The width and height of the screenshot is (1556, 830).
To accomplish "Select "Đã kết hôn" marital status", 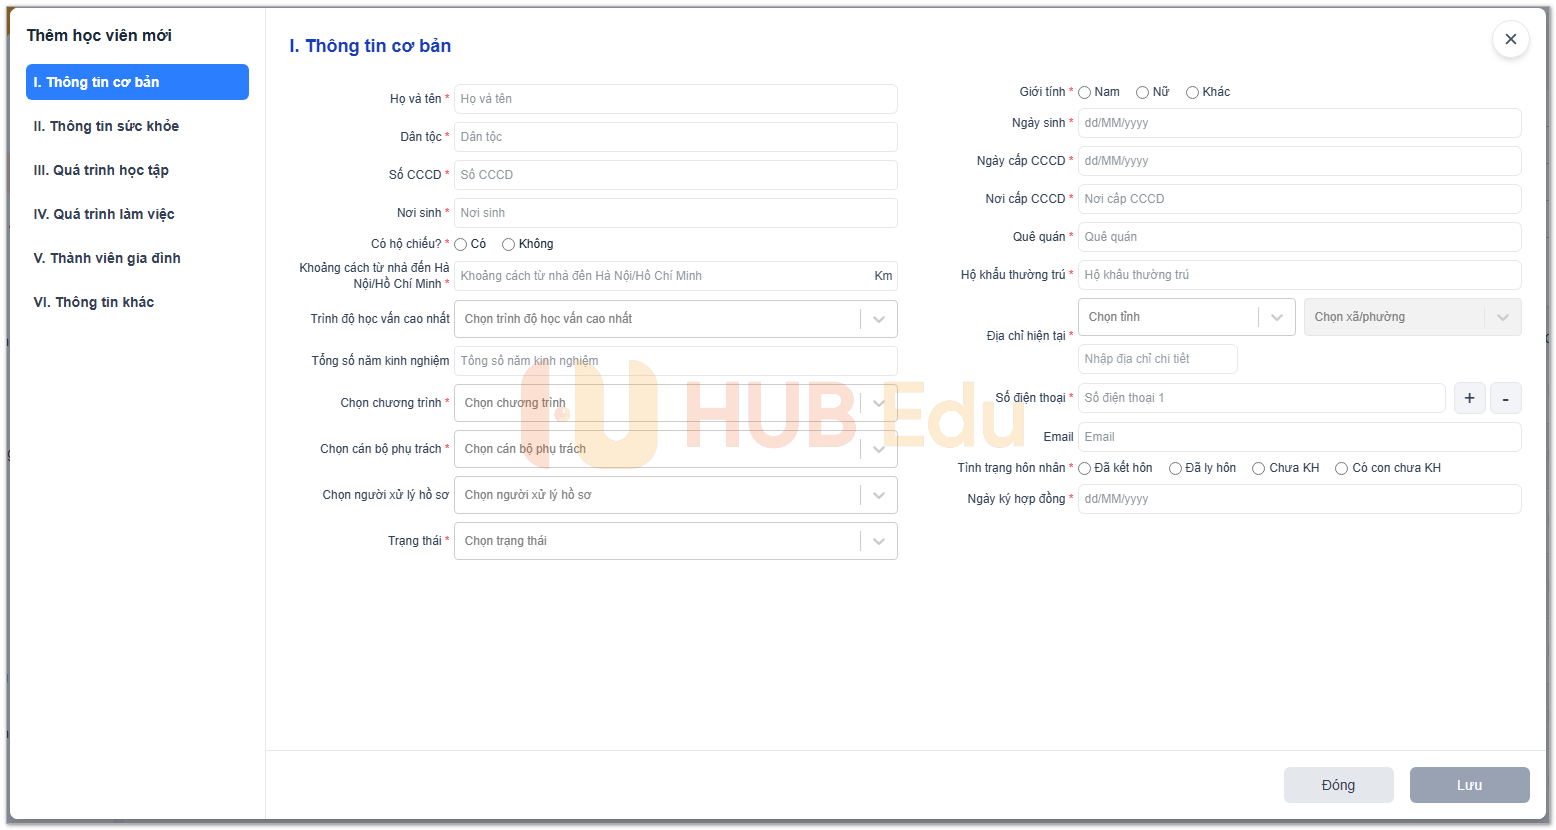I will coord(1084,467).
